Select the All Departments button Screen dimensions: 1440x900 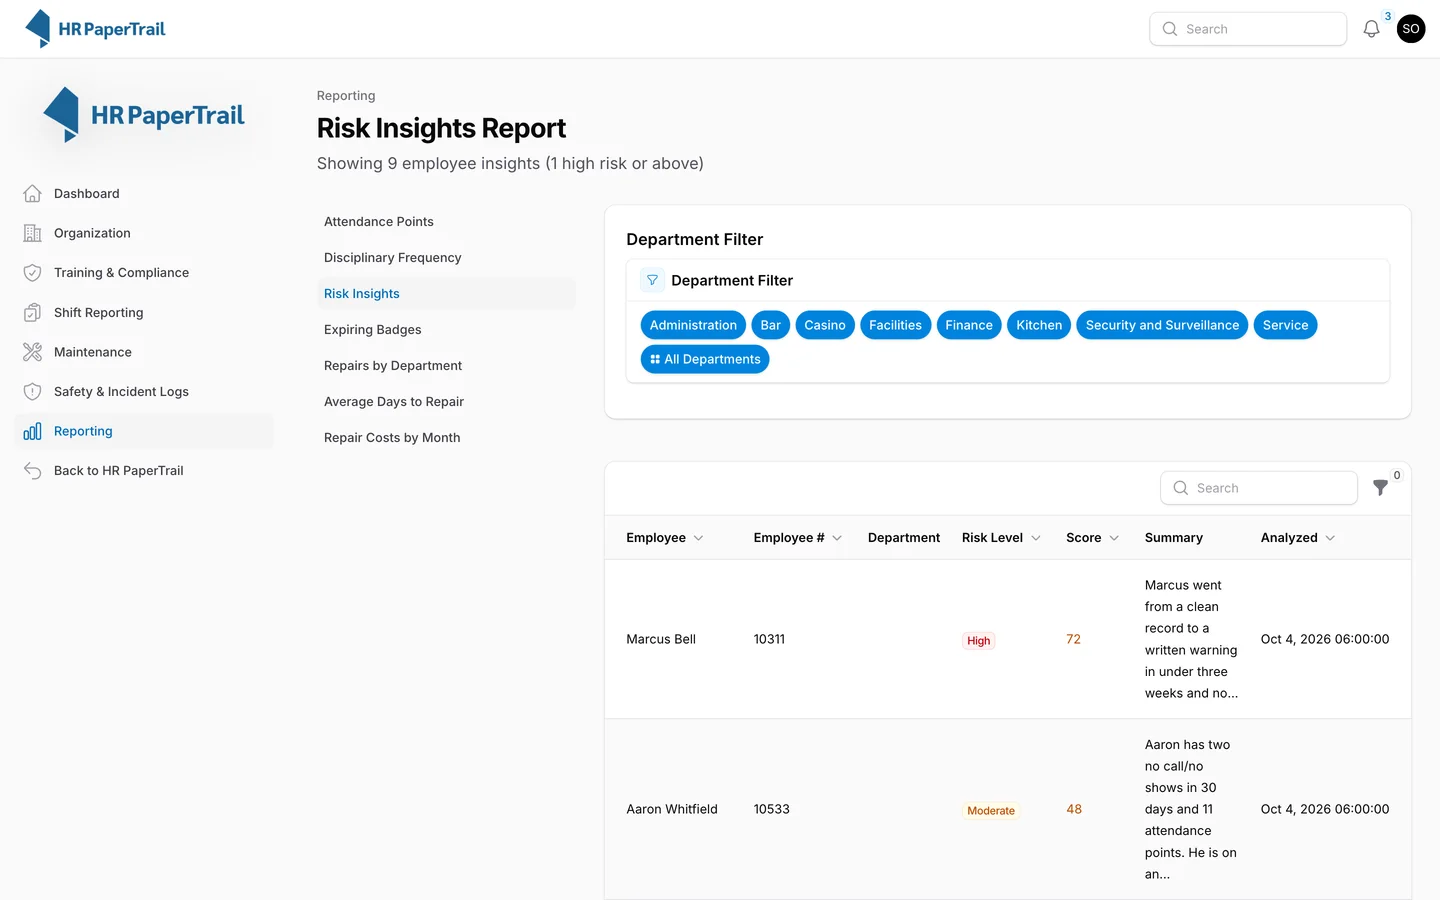coord(705,359)
